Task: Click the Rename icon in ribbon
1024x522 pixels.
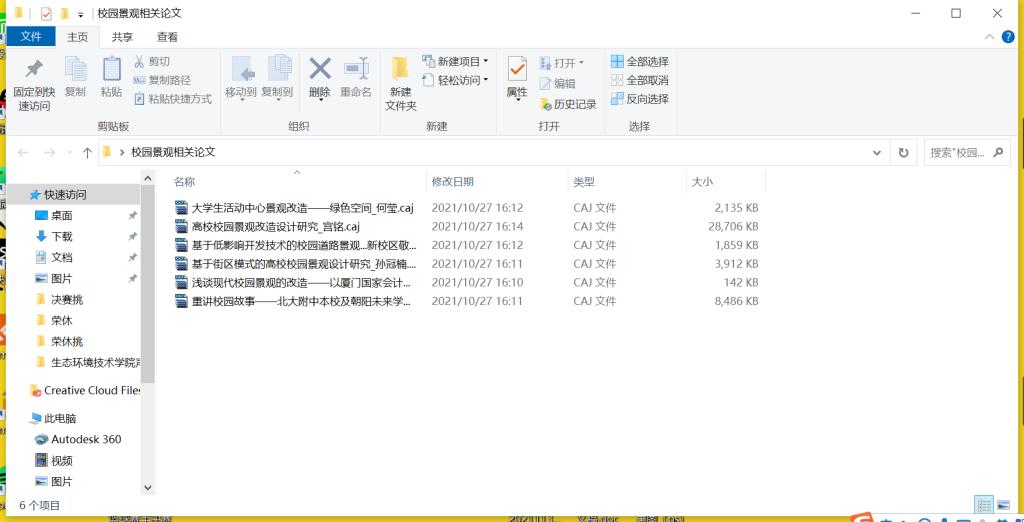Action: coord(356,78)
